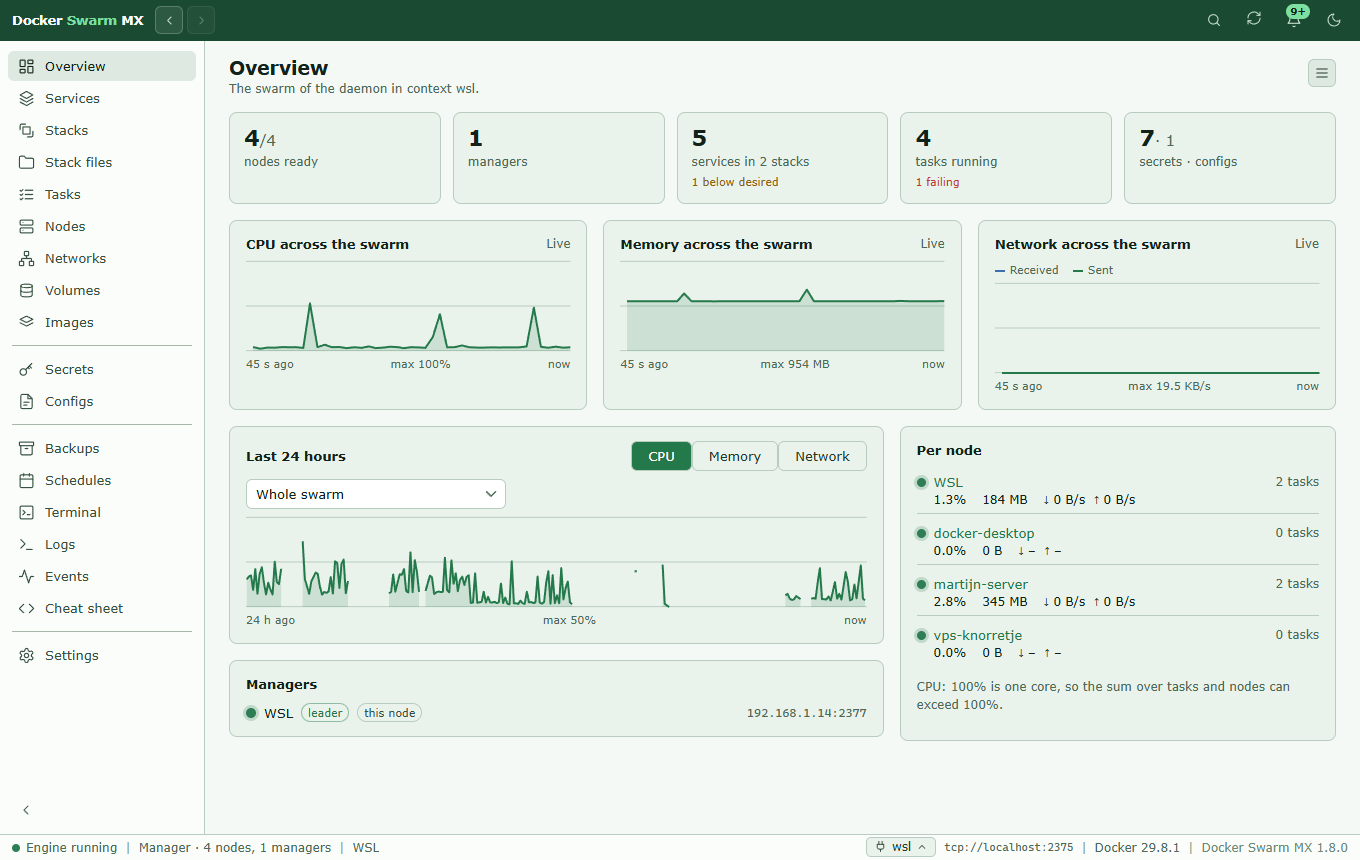1360x860 pixels.
Task: Click the Configs document icon
Action: 26,401
